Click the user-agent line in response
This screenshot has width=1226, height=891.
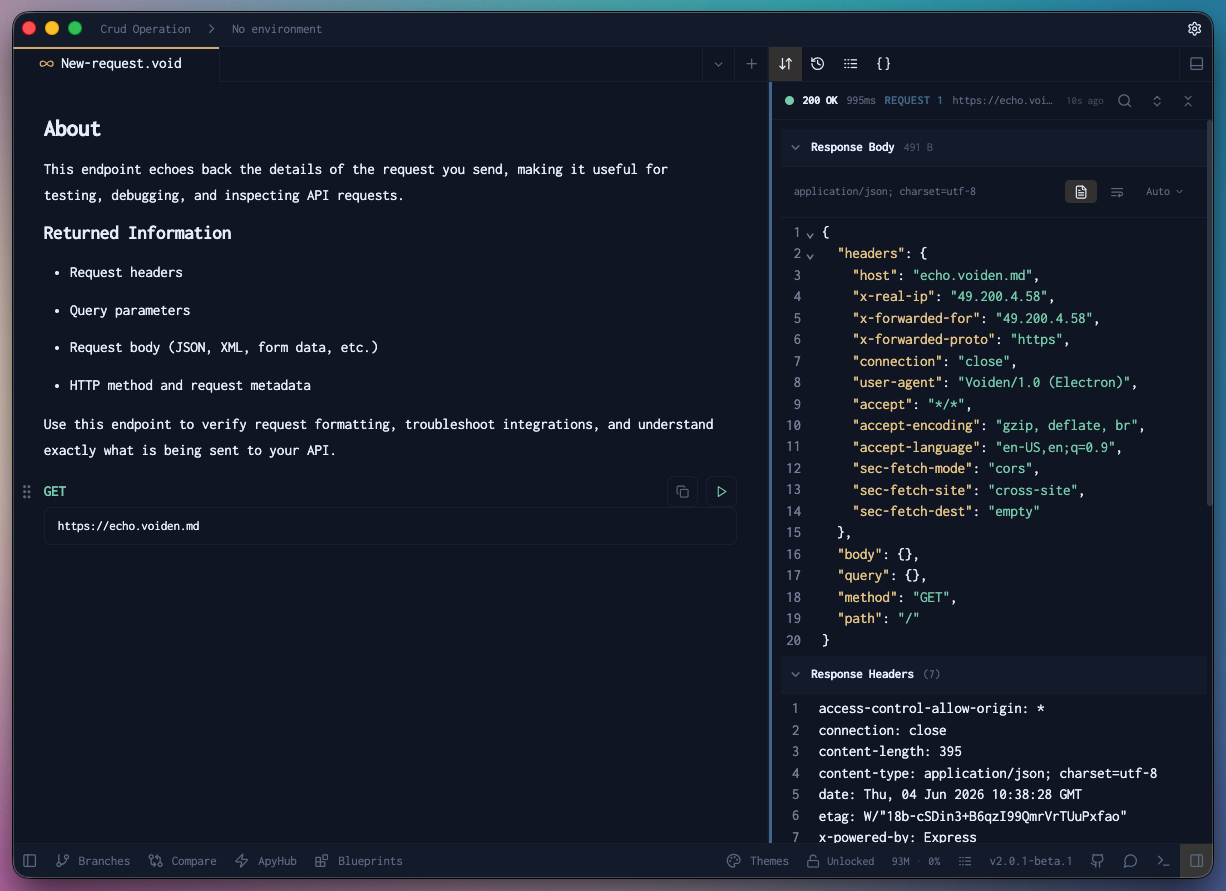click(x=995, y=382)
